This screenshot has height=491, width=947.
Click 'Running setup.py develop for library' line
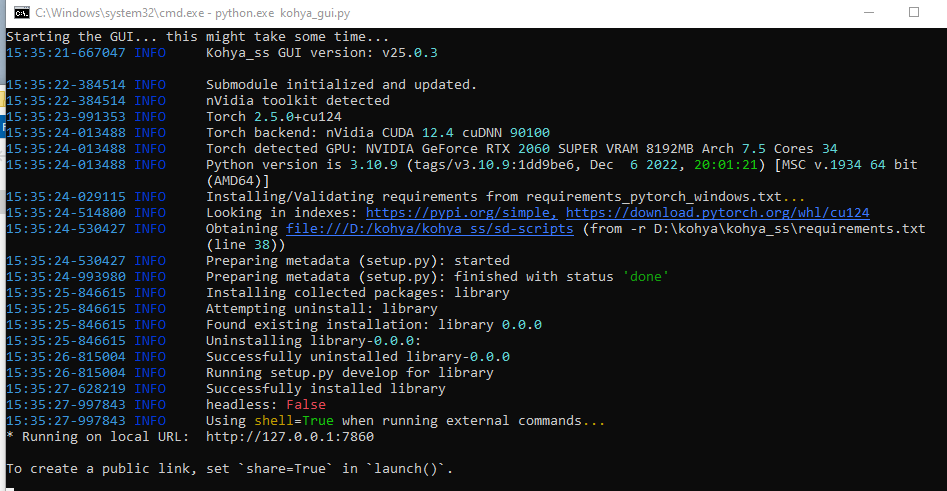click(350, 373)
